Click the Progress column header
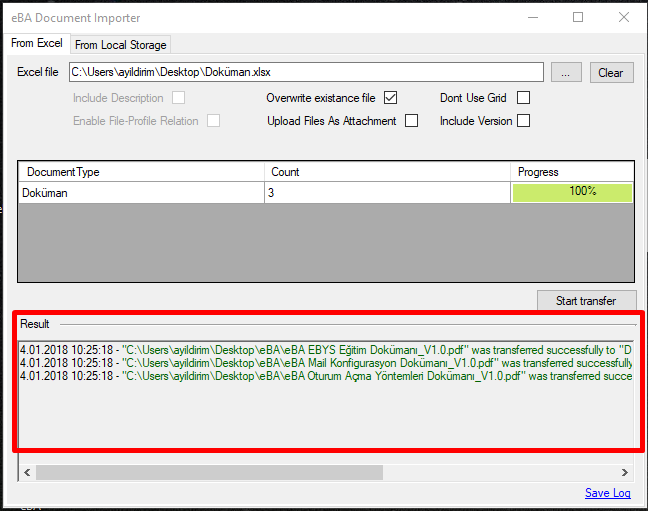This screenshot has height=511, width=648. coord(571,172)
